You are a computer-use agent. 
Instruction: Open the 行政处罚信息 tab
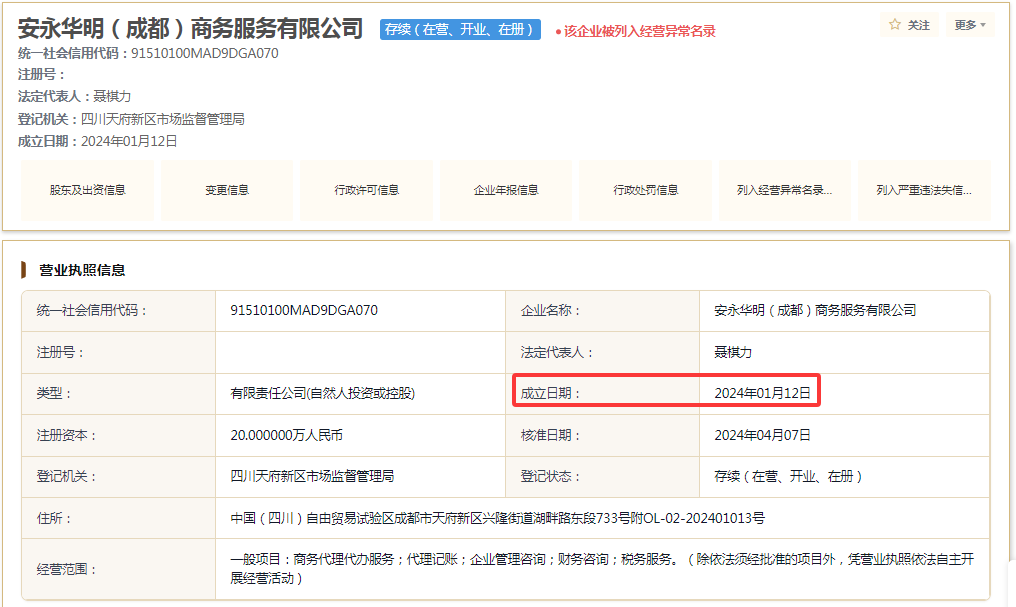point(645,190)
